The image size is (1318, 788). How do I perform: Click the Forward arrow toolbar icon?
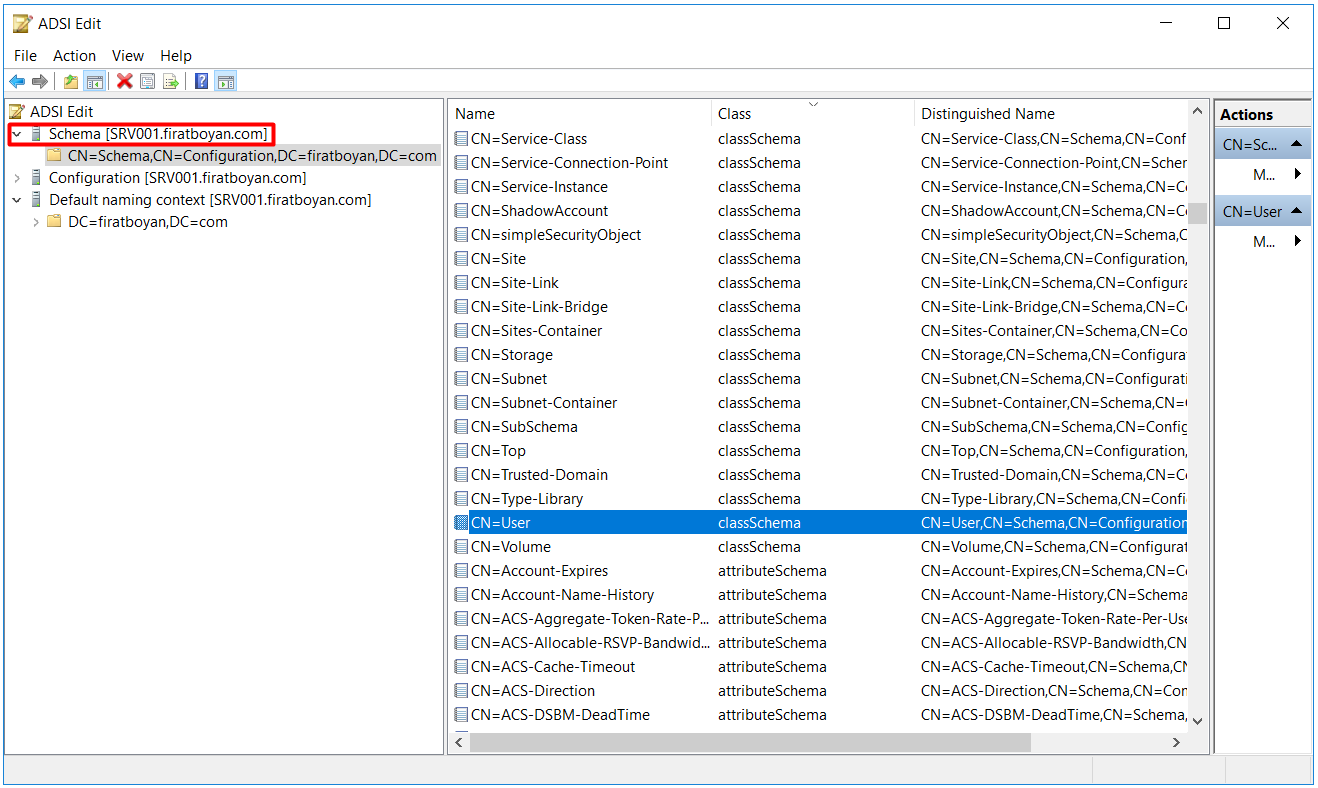(40, 82)
